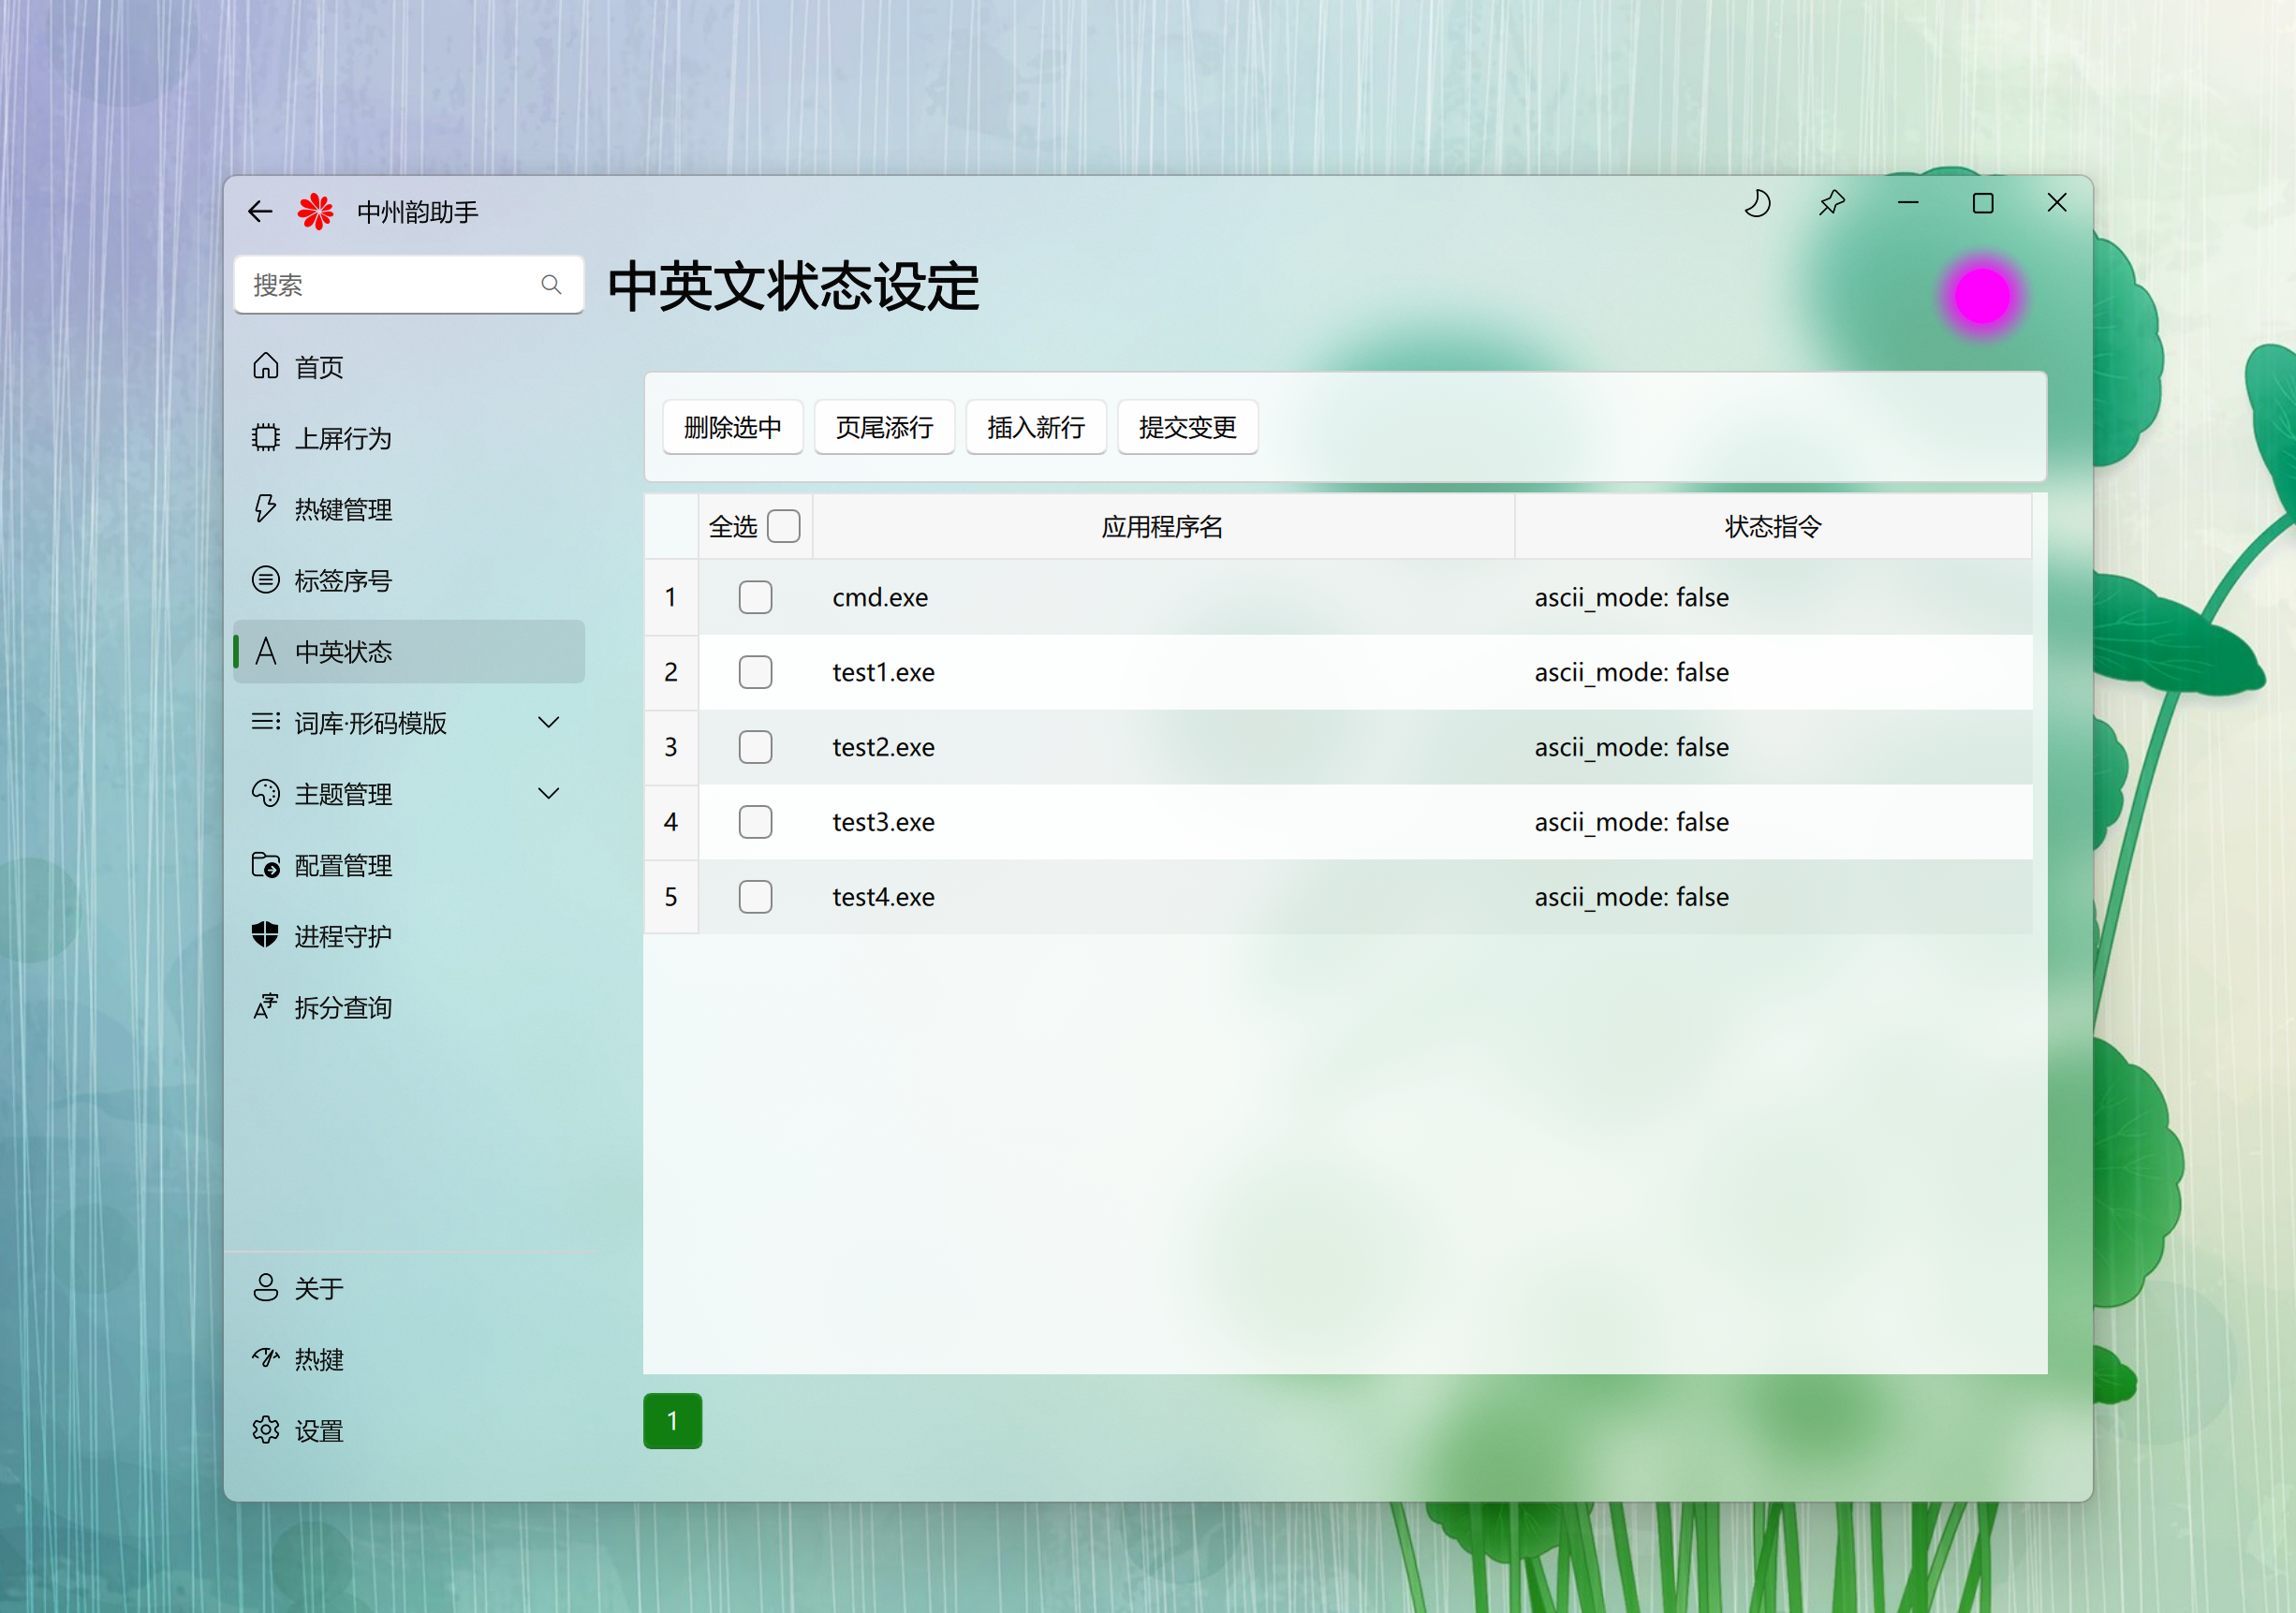This screenshot has height=1613, width=2296.
Task: Click 提交变更 button
Action: [x=1186, y=427]
